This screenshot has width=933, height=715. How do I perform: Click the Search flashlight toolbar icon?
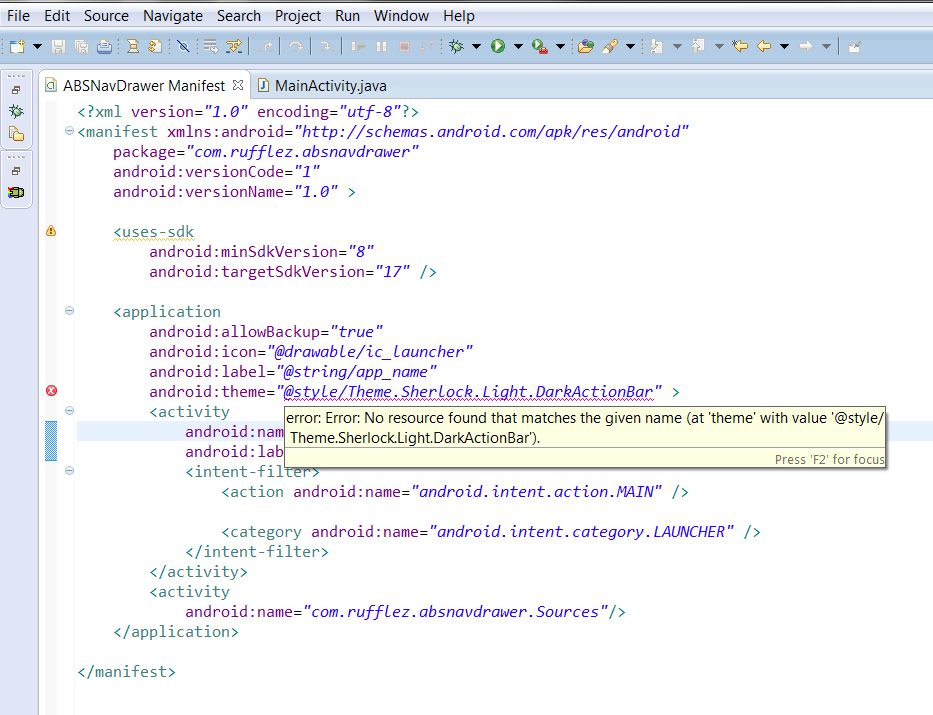pos(610,46)
